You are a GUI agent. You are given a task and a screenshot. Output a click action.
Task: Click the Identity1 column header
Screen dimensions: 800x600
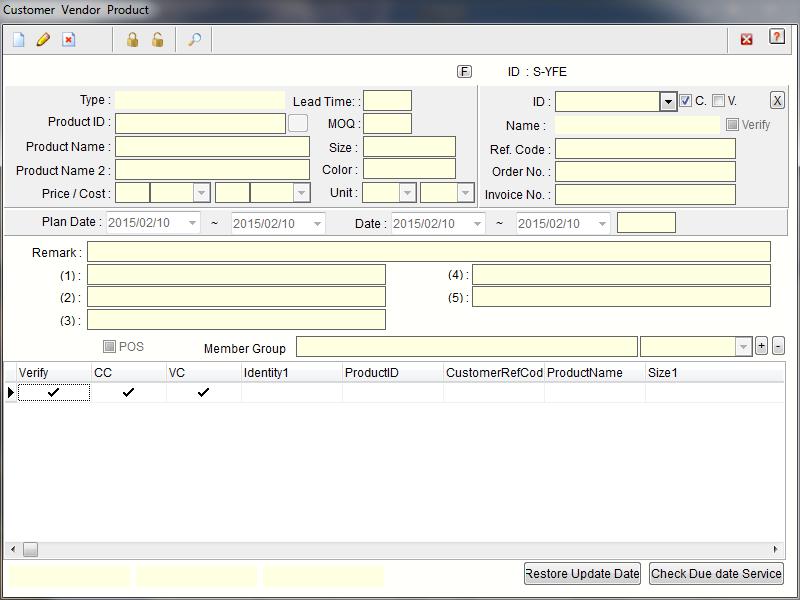click(x=292, y=372)
